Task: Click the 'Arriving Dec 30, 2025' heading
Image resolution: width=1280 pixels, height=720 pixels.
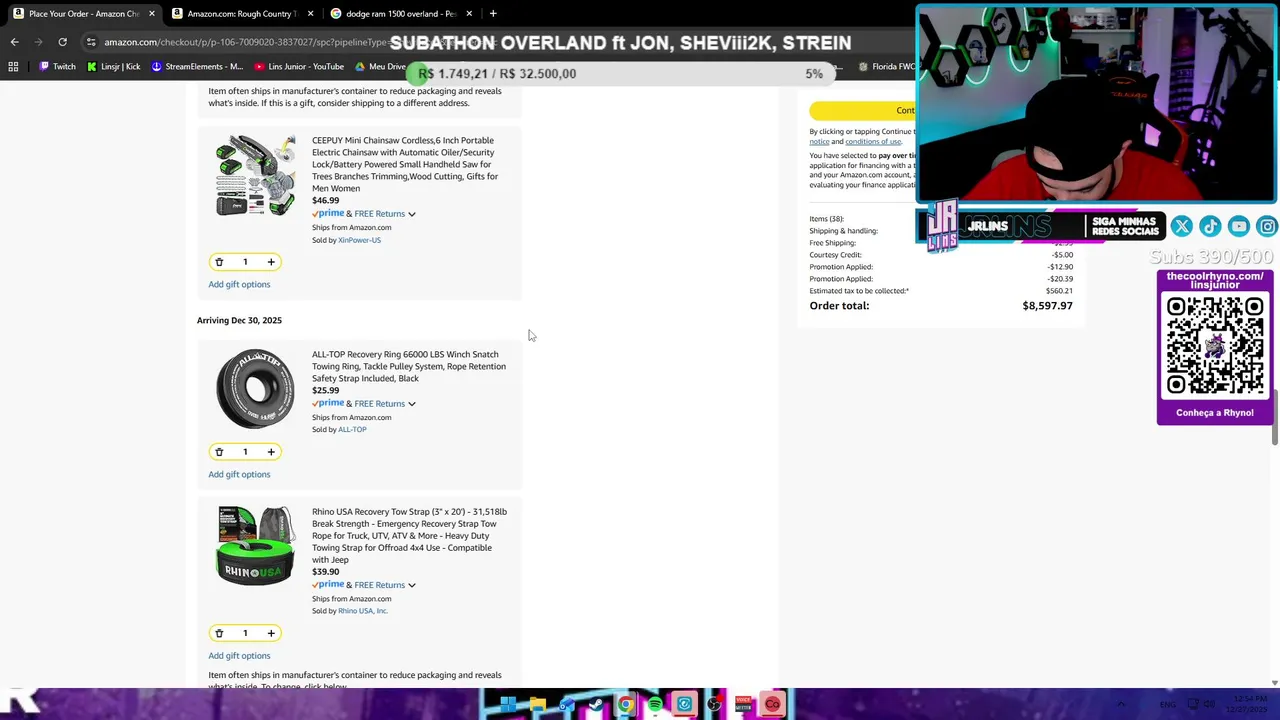Action: click(x=239, y=321)
